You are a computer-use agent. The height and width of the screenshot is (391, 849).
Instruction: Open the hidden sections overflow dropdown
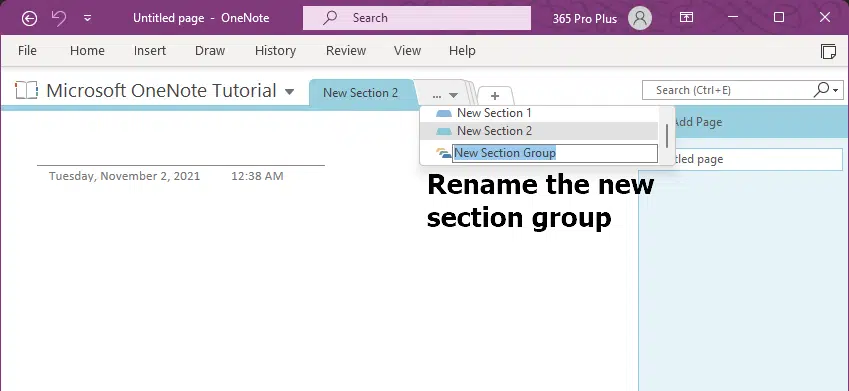(446, 95)
